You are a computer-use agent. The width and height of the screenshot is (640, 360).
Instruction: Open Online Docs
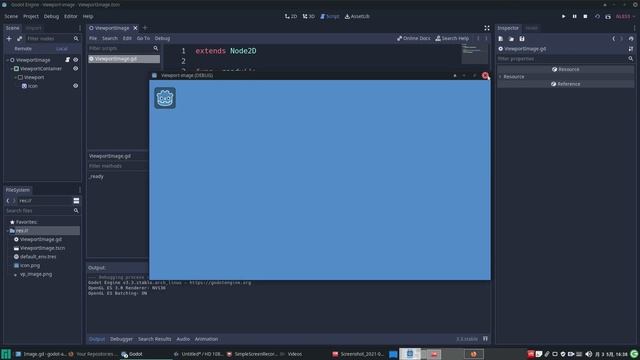[414, 38]
